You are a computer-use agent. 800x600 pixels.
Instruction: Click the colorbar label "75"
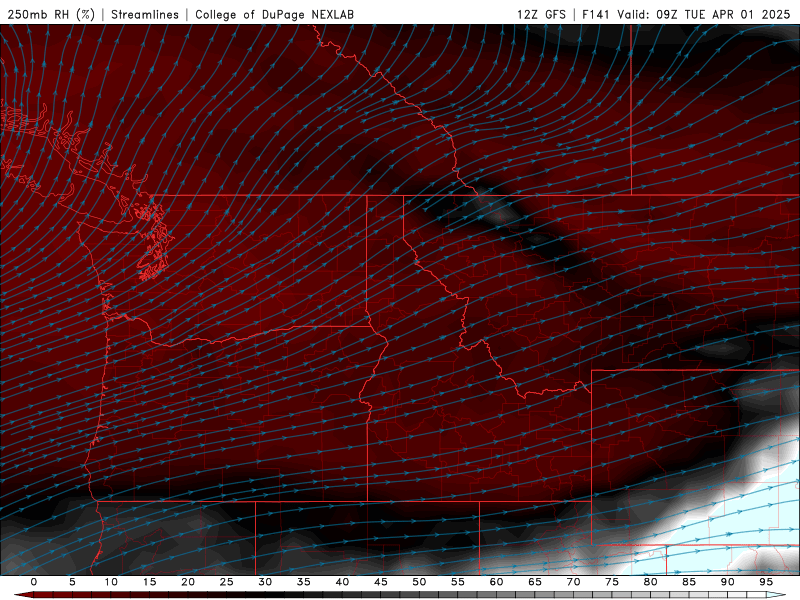612,582
